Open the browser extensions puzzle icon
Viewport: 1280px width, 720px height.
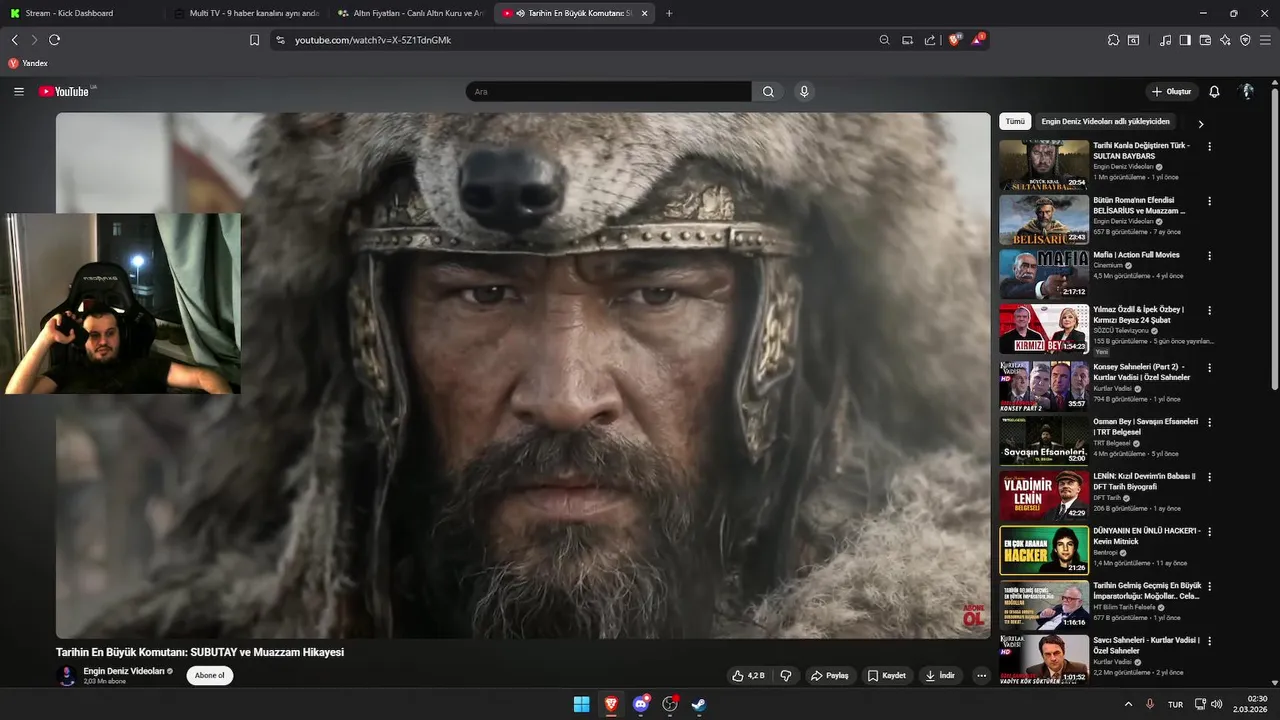[1113, 40]
